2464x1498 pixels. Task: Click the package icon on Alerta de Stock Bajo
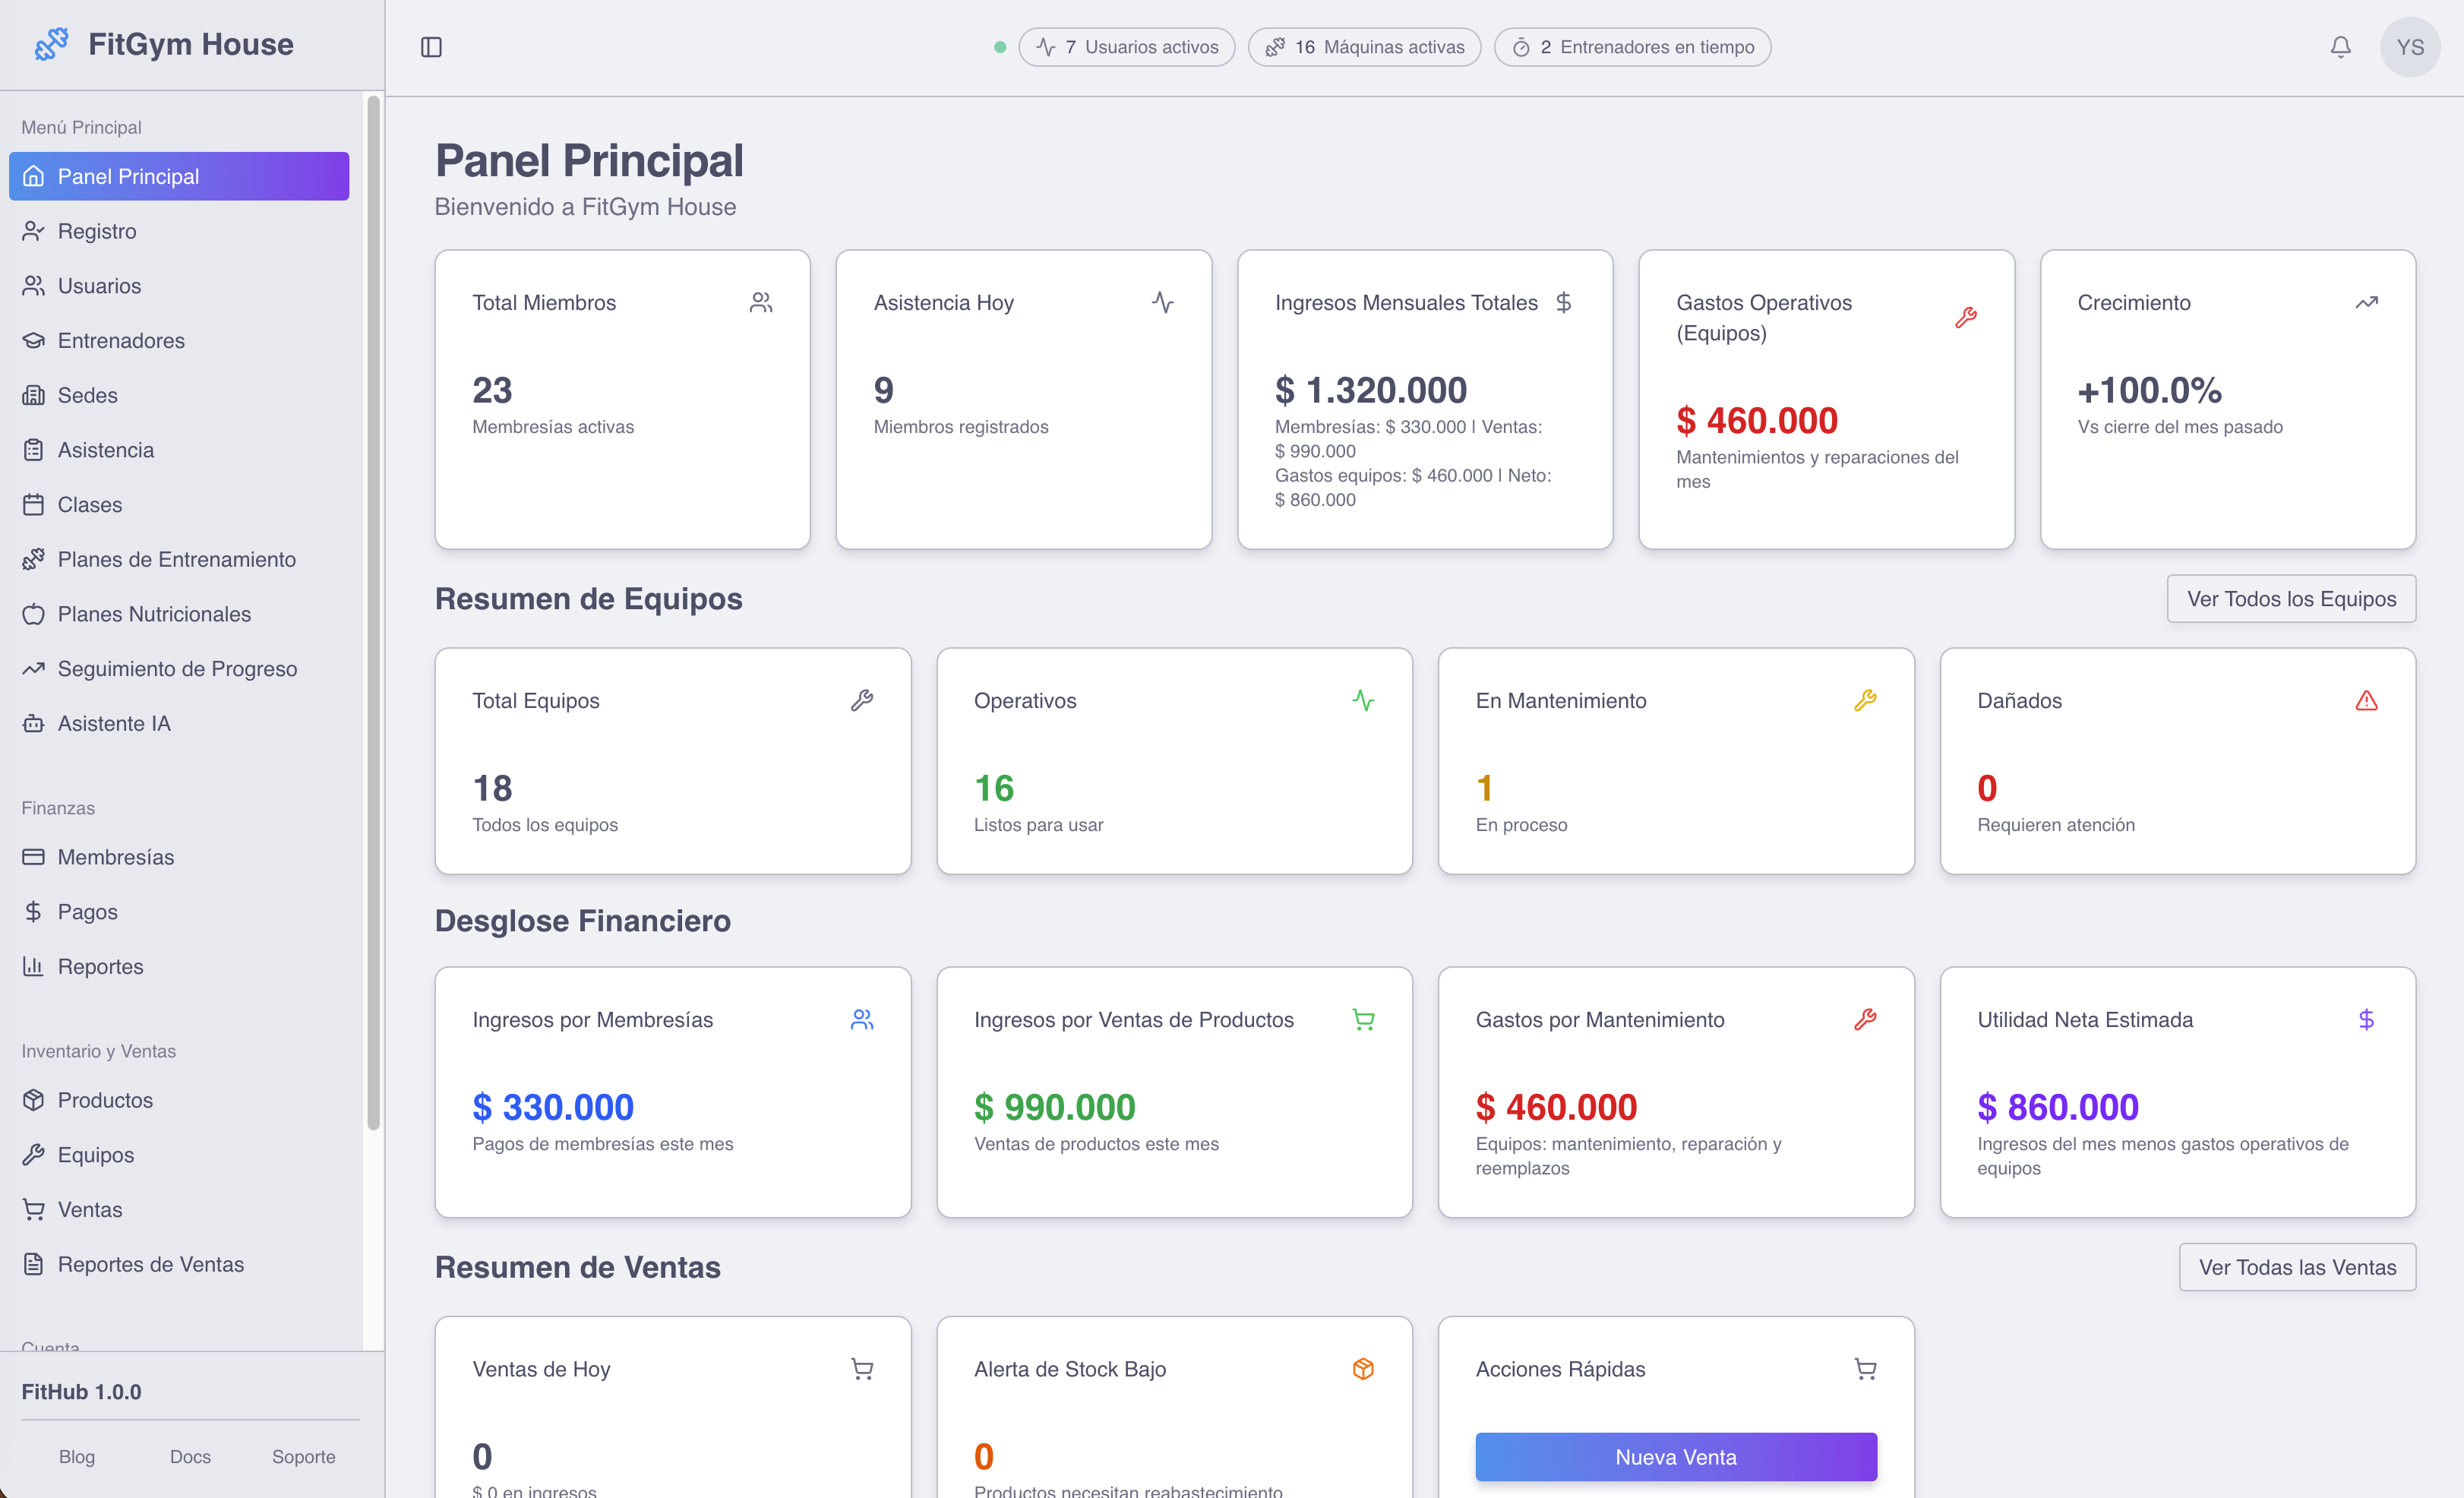[x=1364, y=1368]
